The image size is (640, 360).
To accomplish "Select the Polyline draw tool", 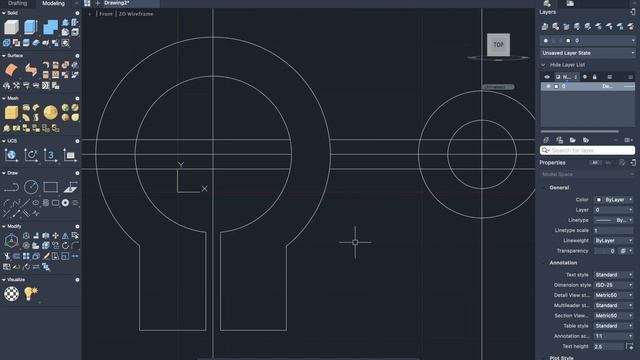I will 11,187.
